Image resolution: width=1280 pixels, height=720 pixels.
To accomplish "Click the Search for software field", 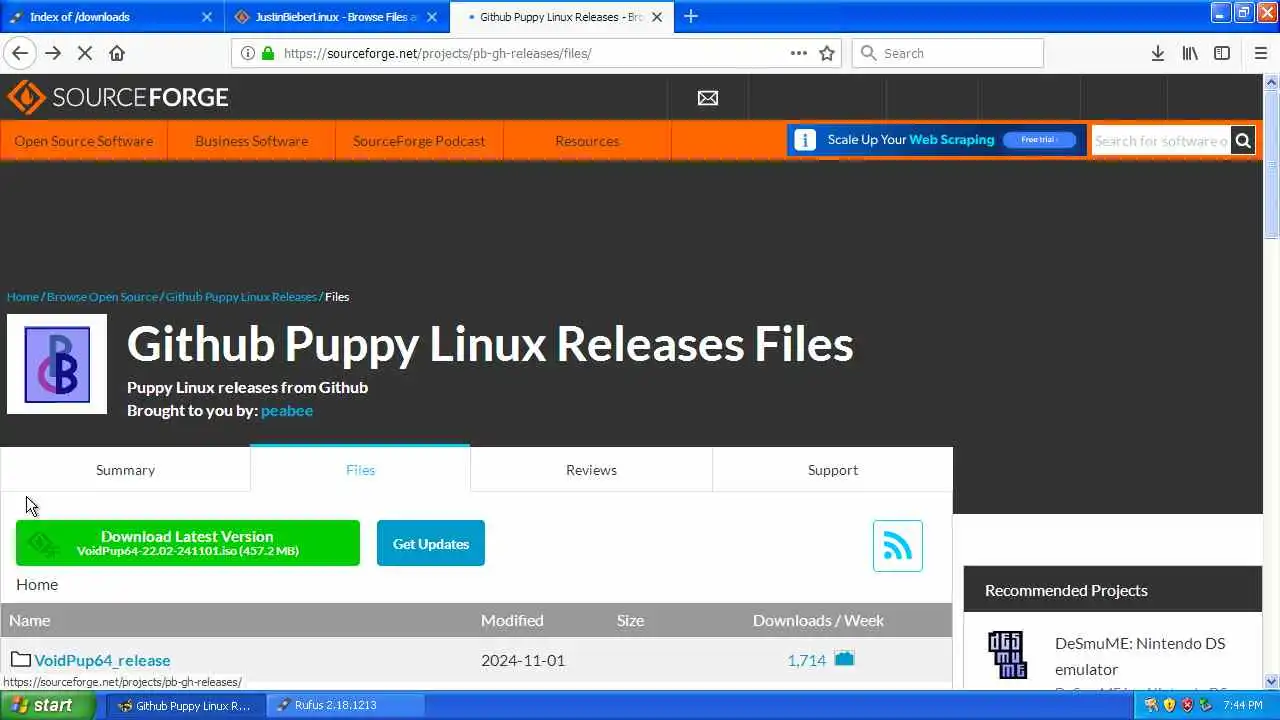I will pos(1161,141).
